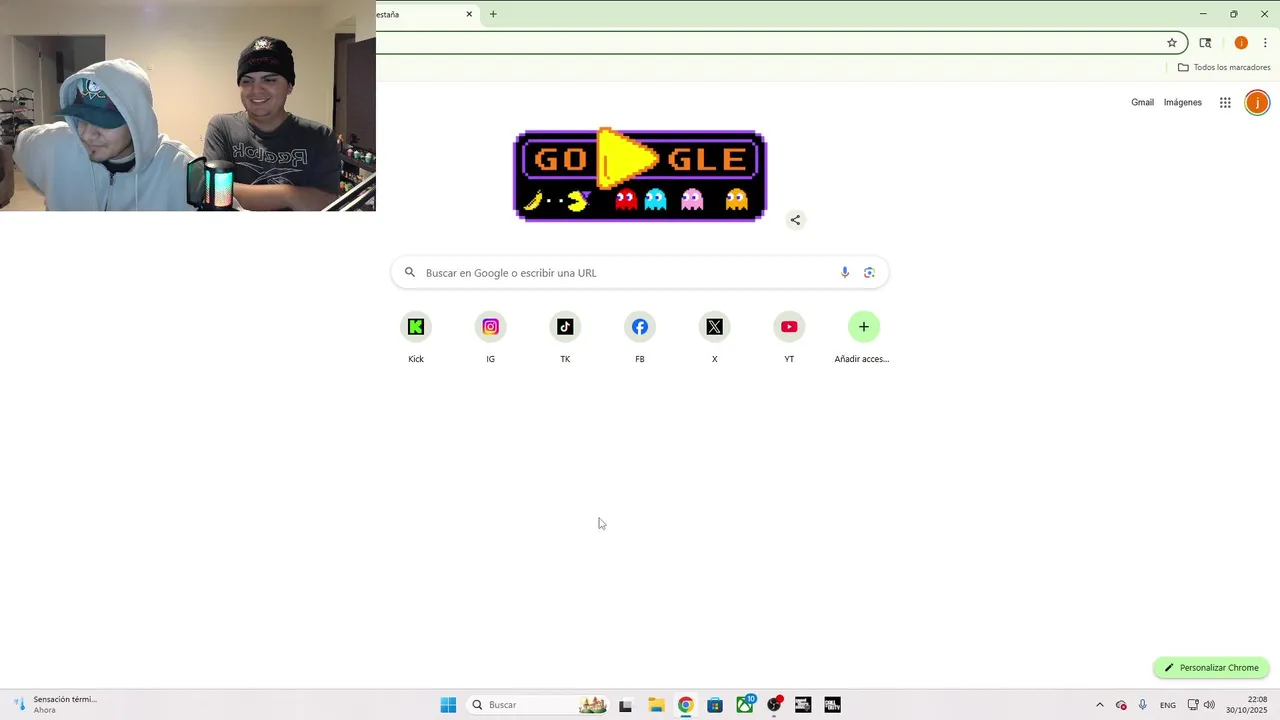This screenshot has width=1280, height=720.
Task: Open File Explorer from the taskbar
Action: [656, 705]
